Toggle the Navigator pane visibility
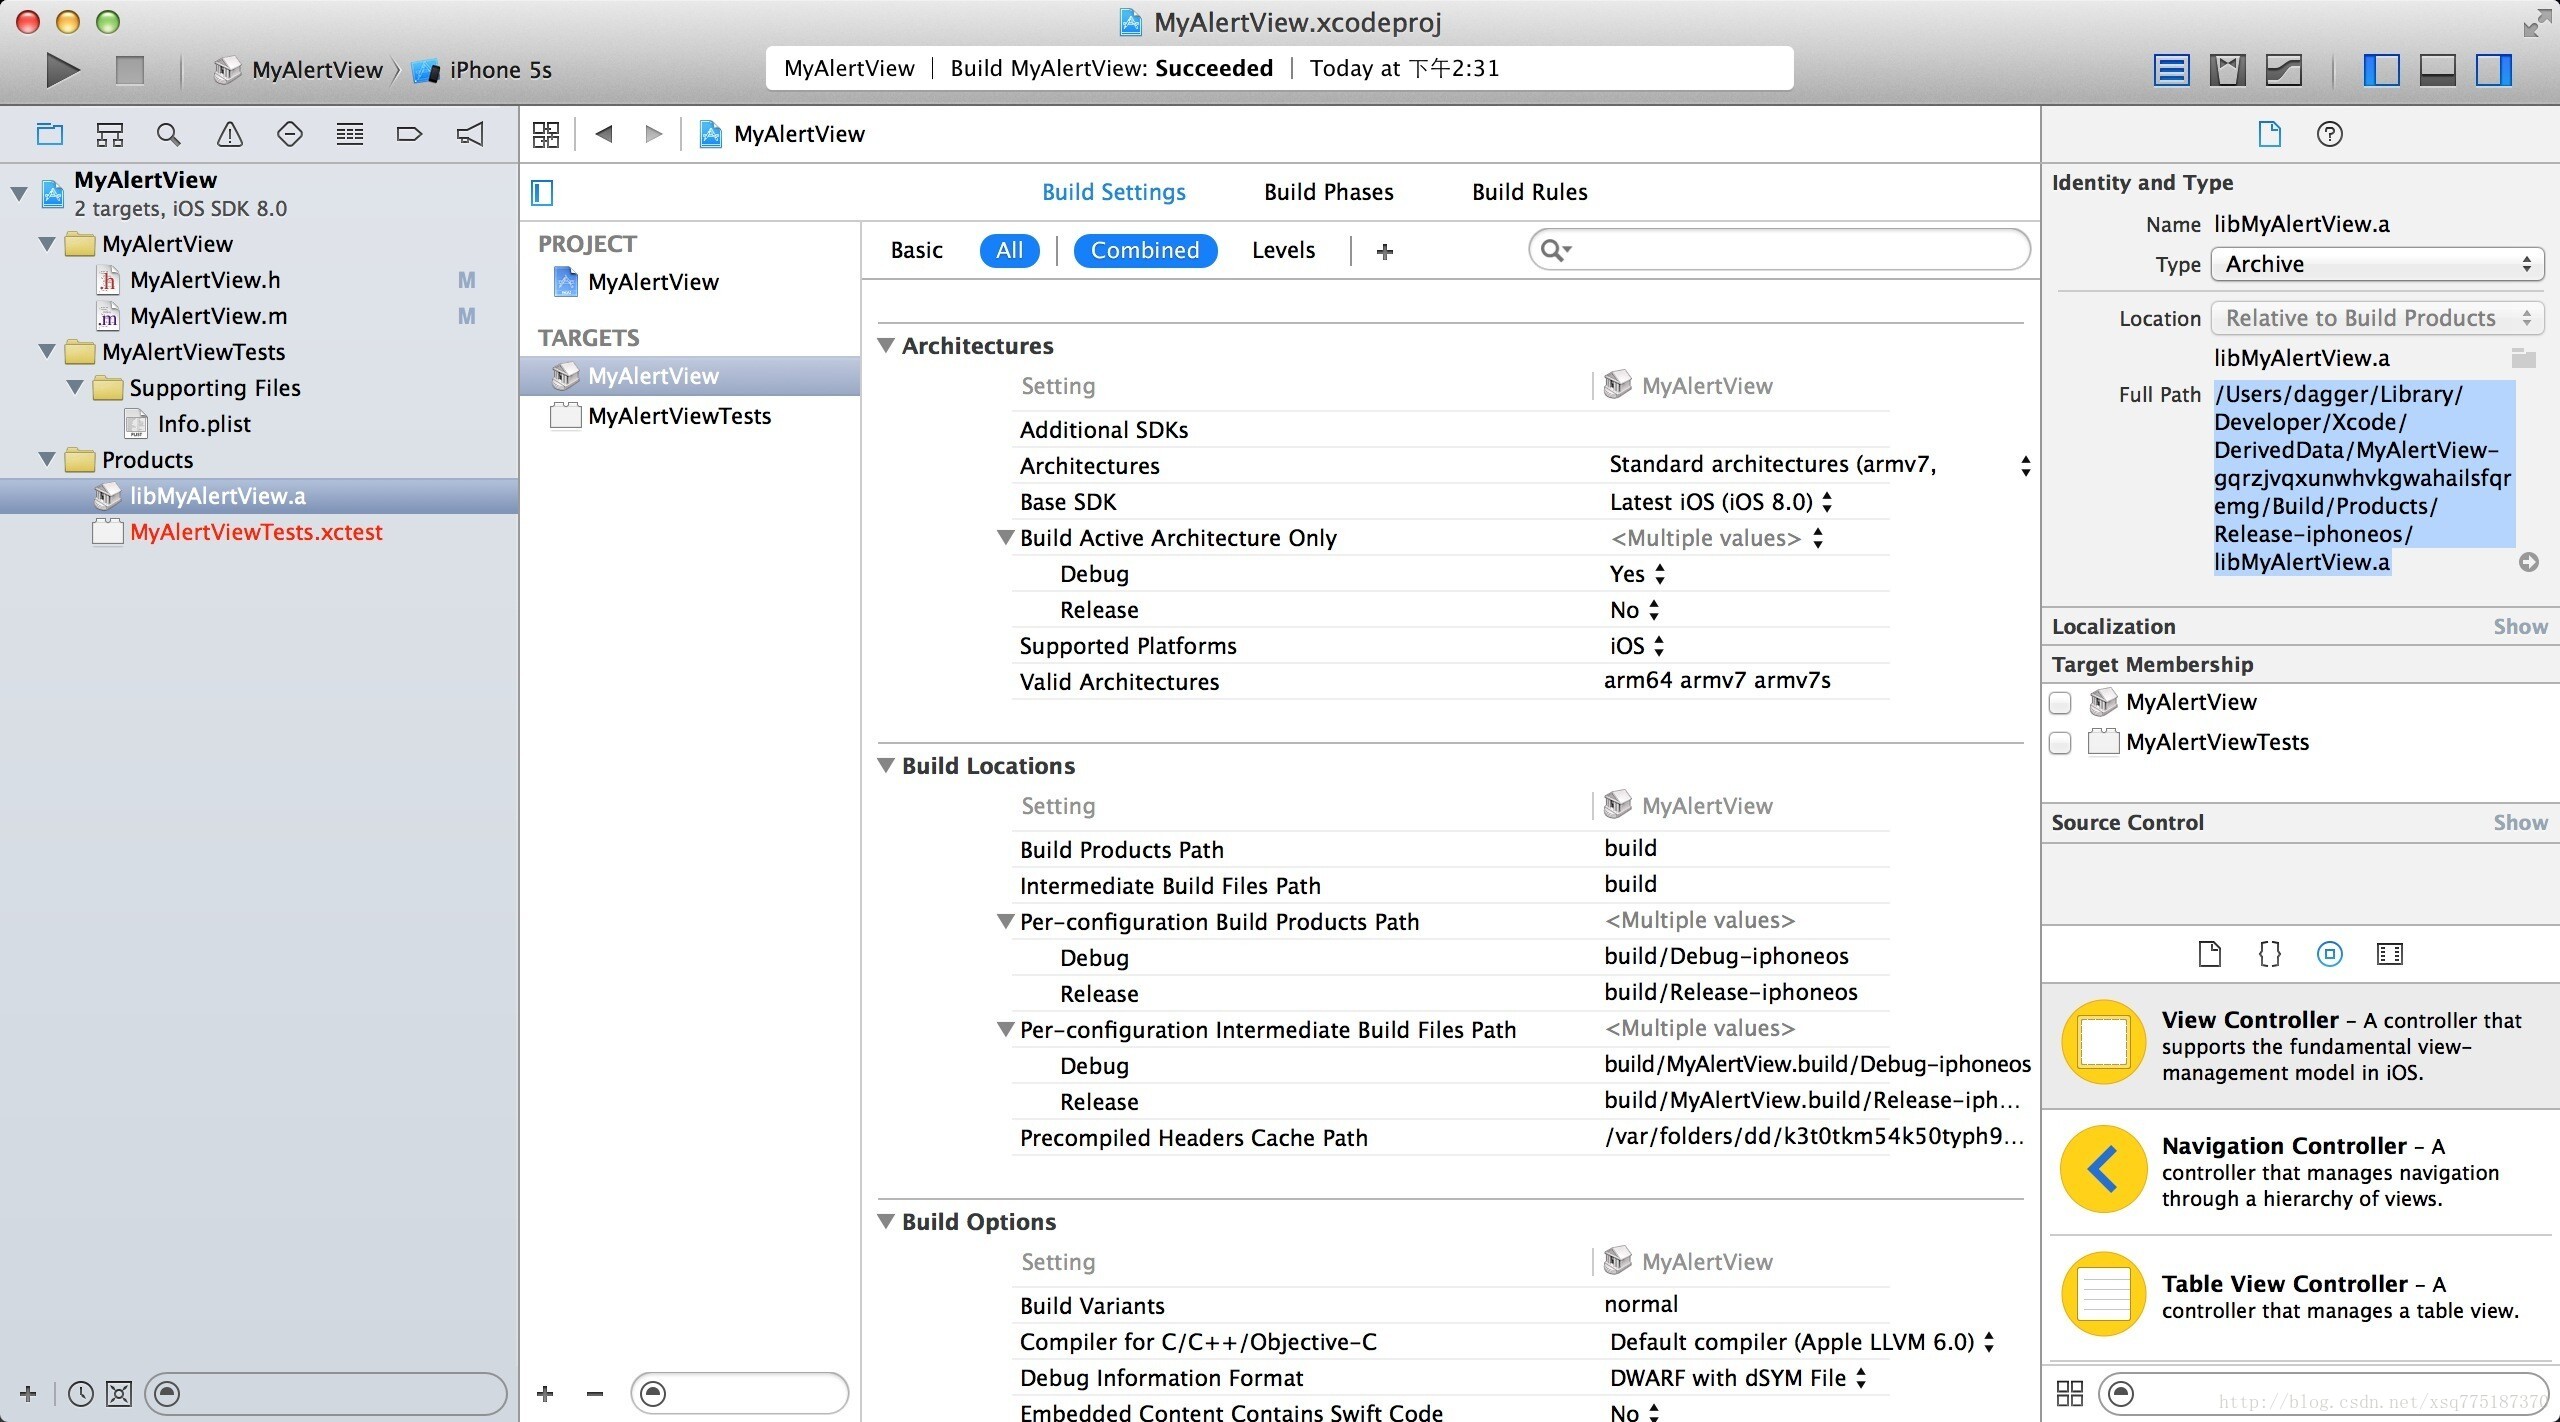 click(2381, 70)
